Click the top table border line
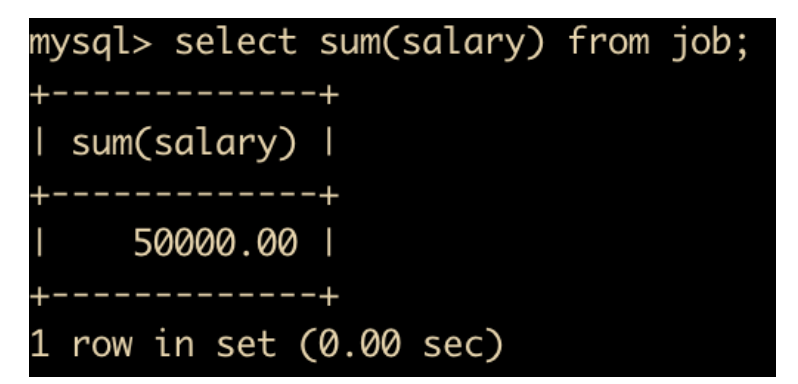This screenshot has width=798, height=384. pos(184,95)
